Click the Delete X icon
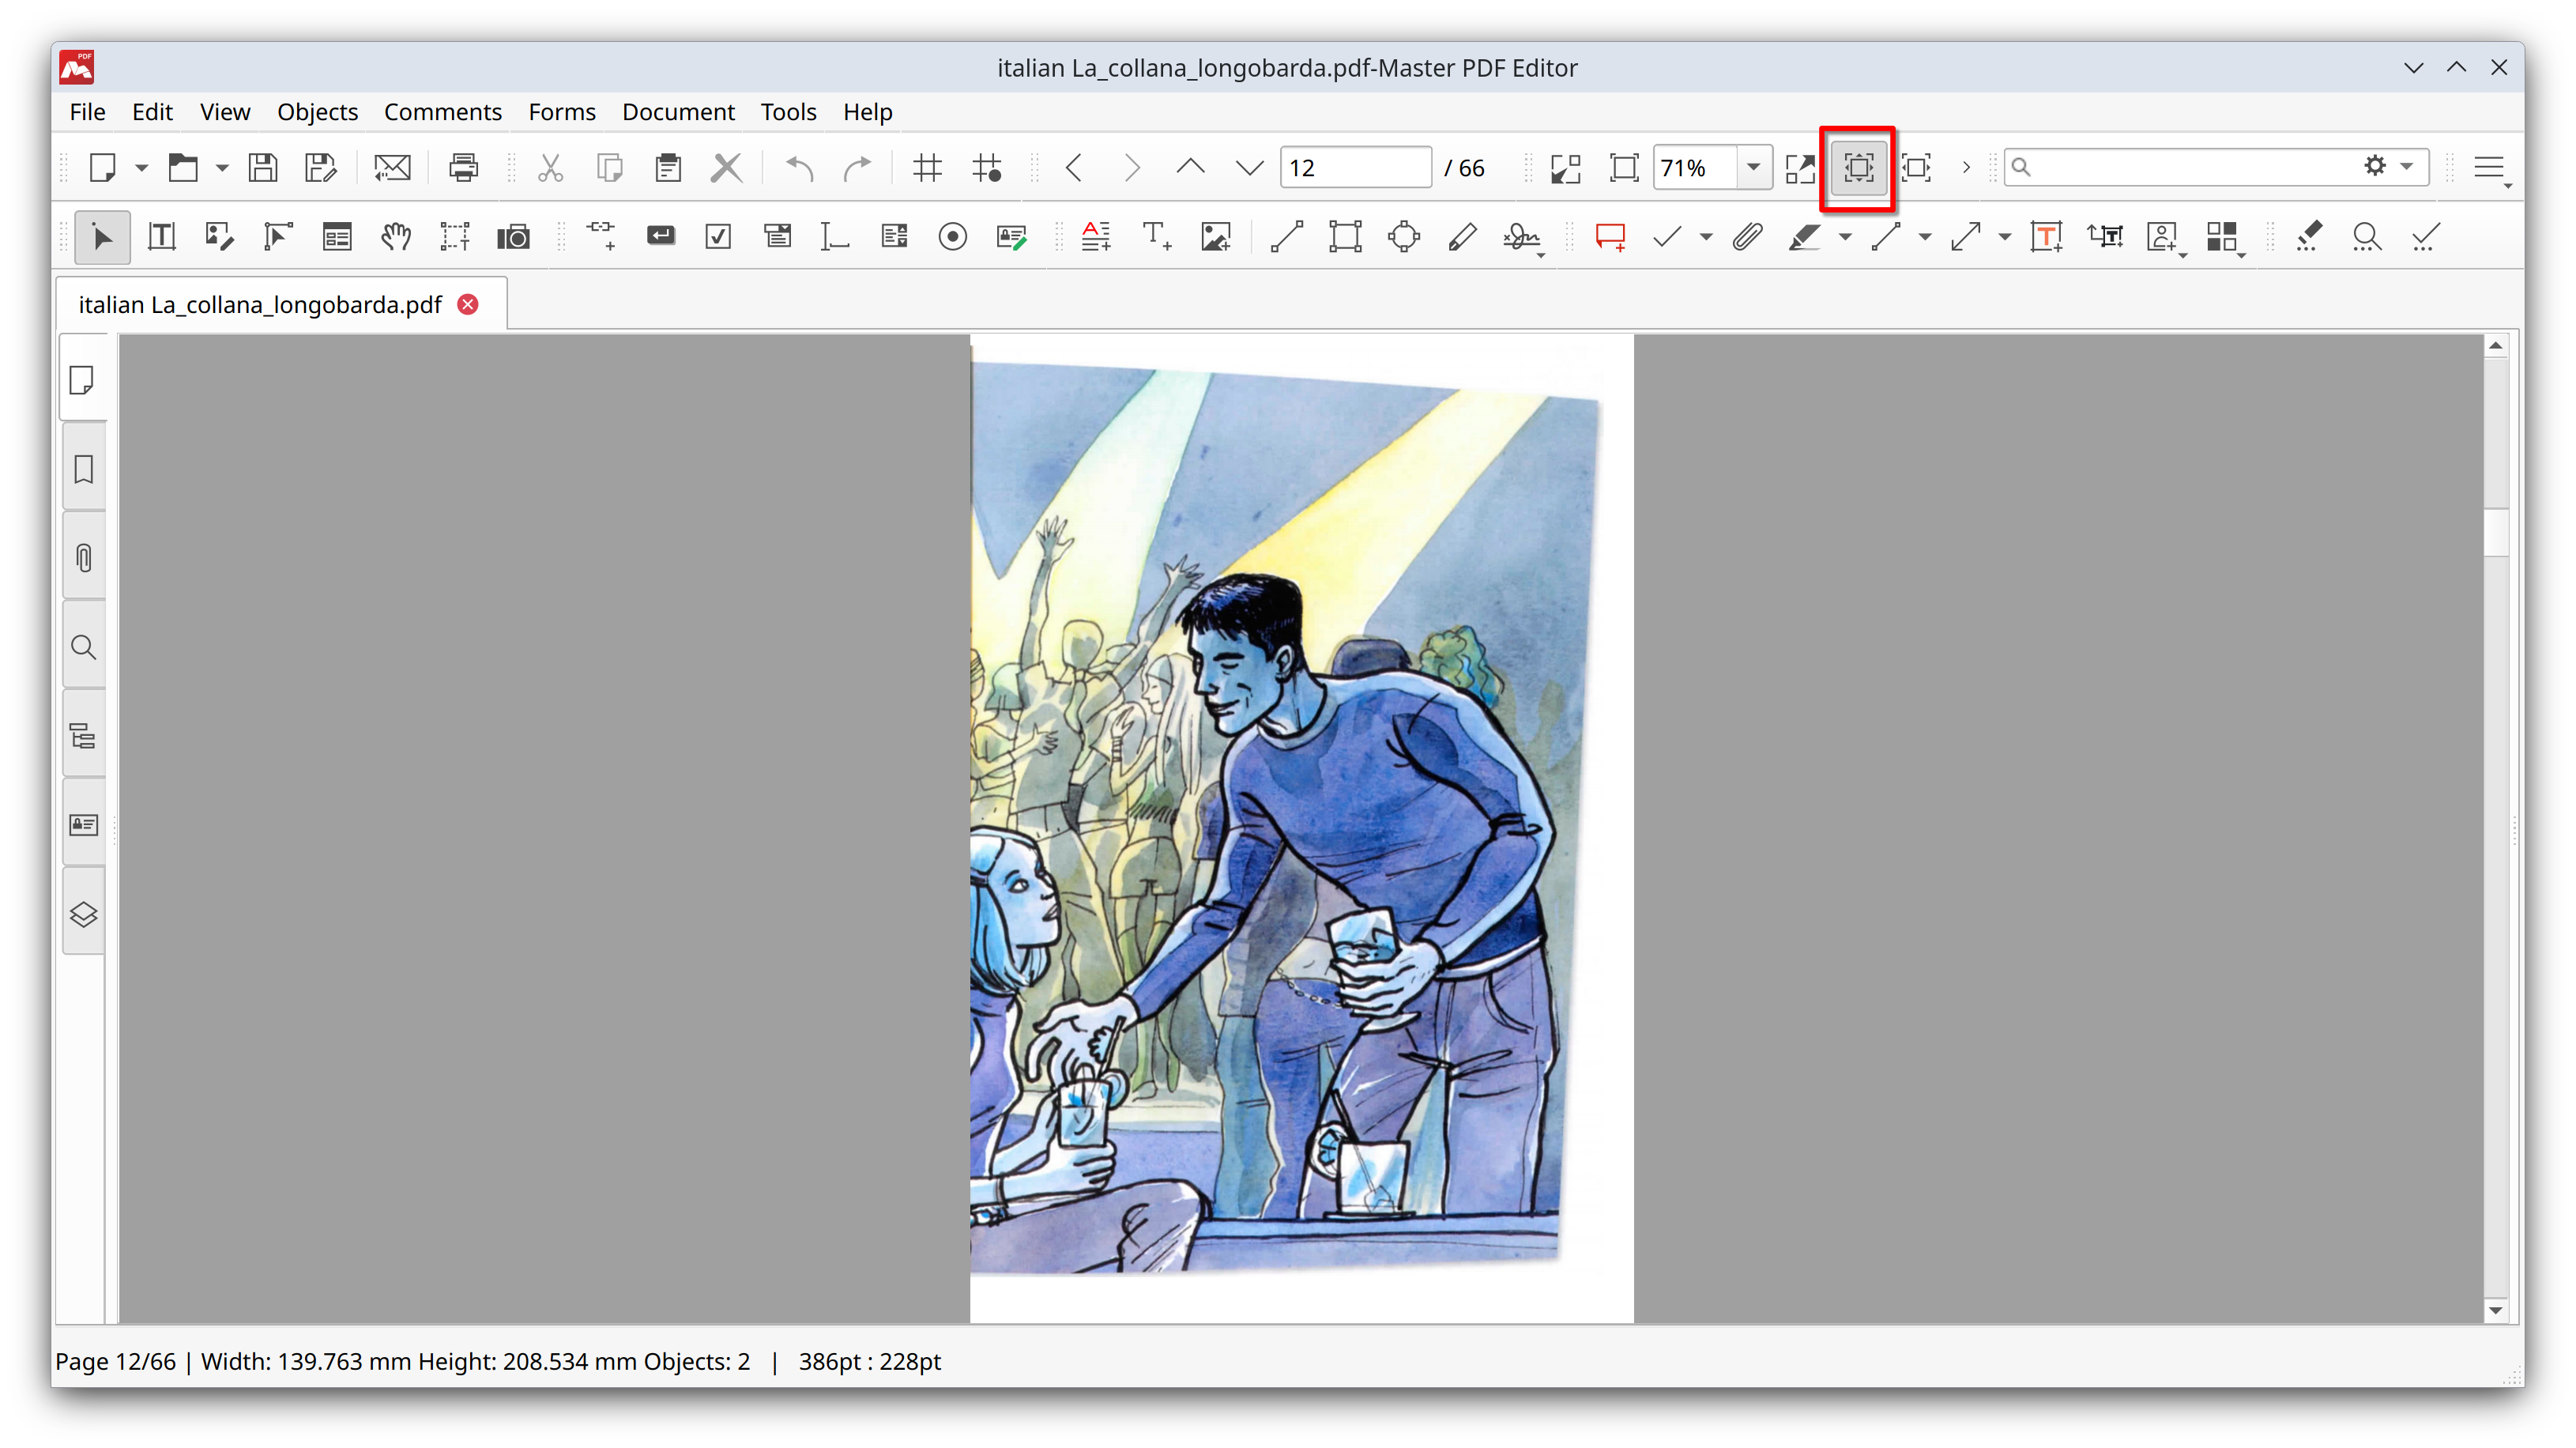 point(726,167)
